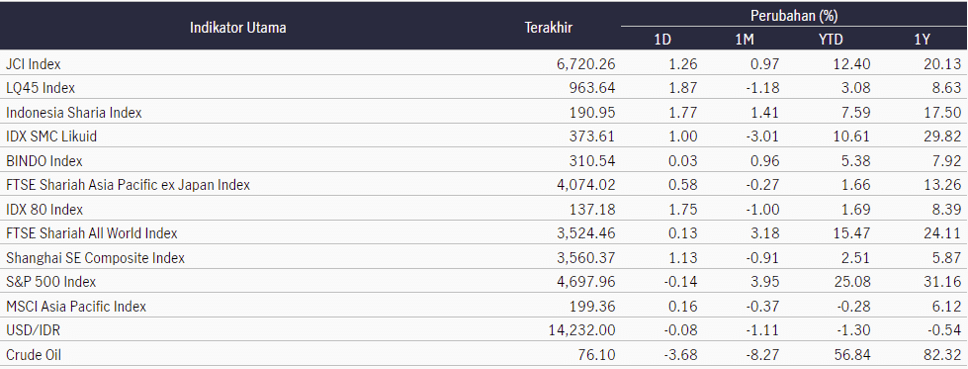
Task: Select the JCI Index row label
Action: 33,64
